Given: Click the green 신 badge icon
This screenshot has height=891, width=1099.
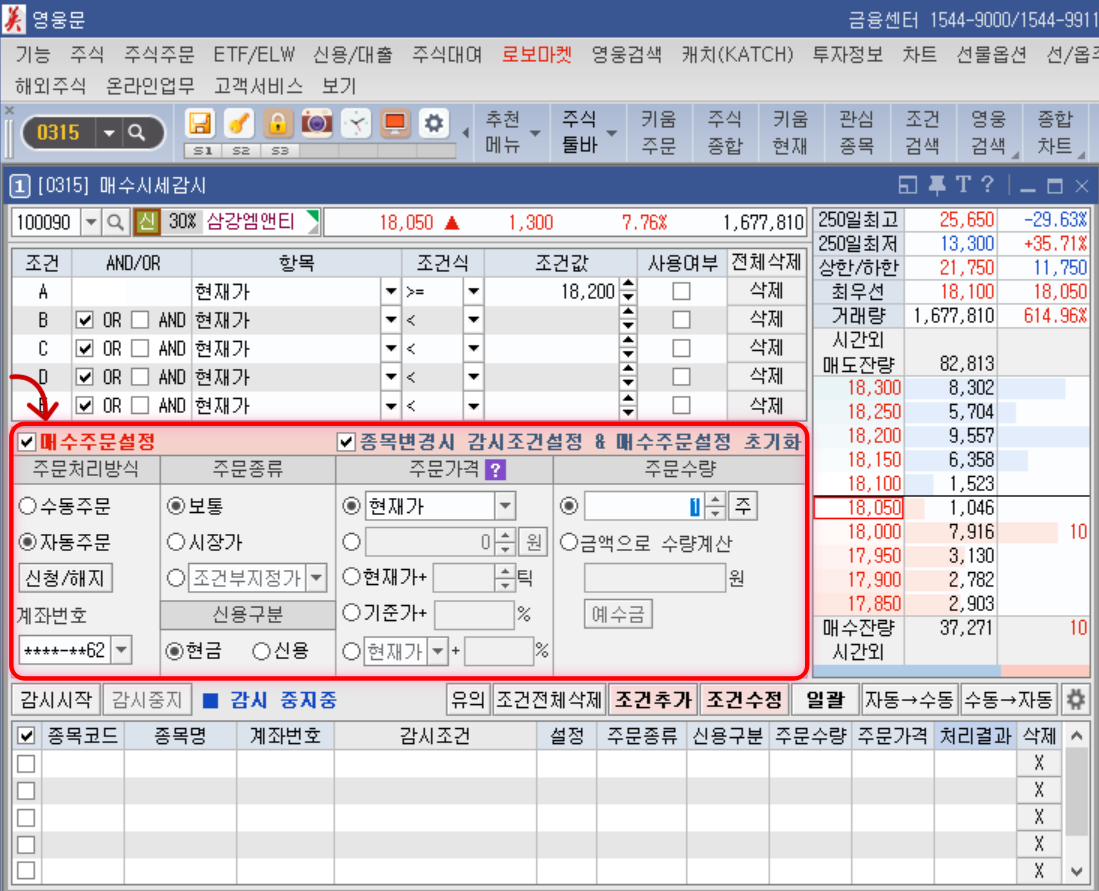Looking at the screenshot, I should point(146,222).
